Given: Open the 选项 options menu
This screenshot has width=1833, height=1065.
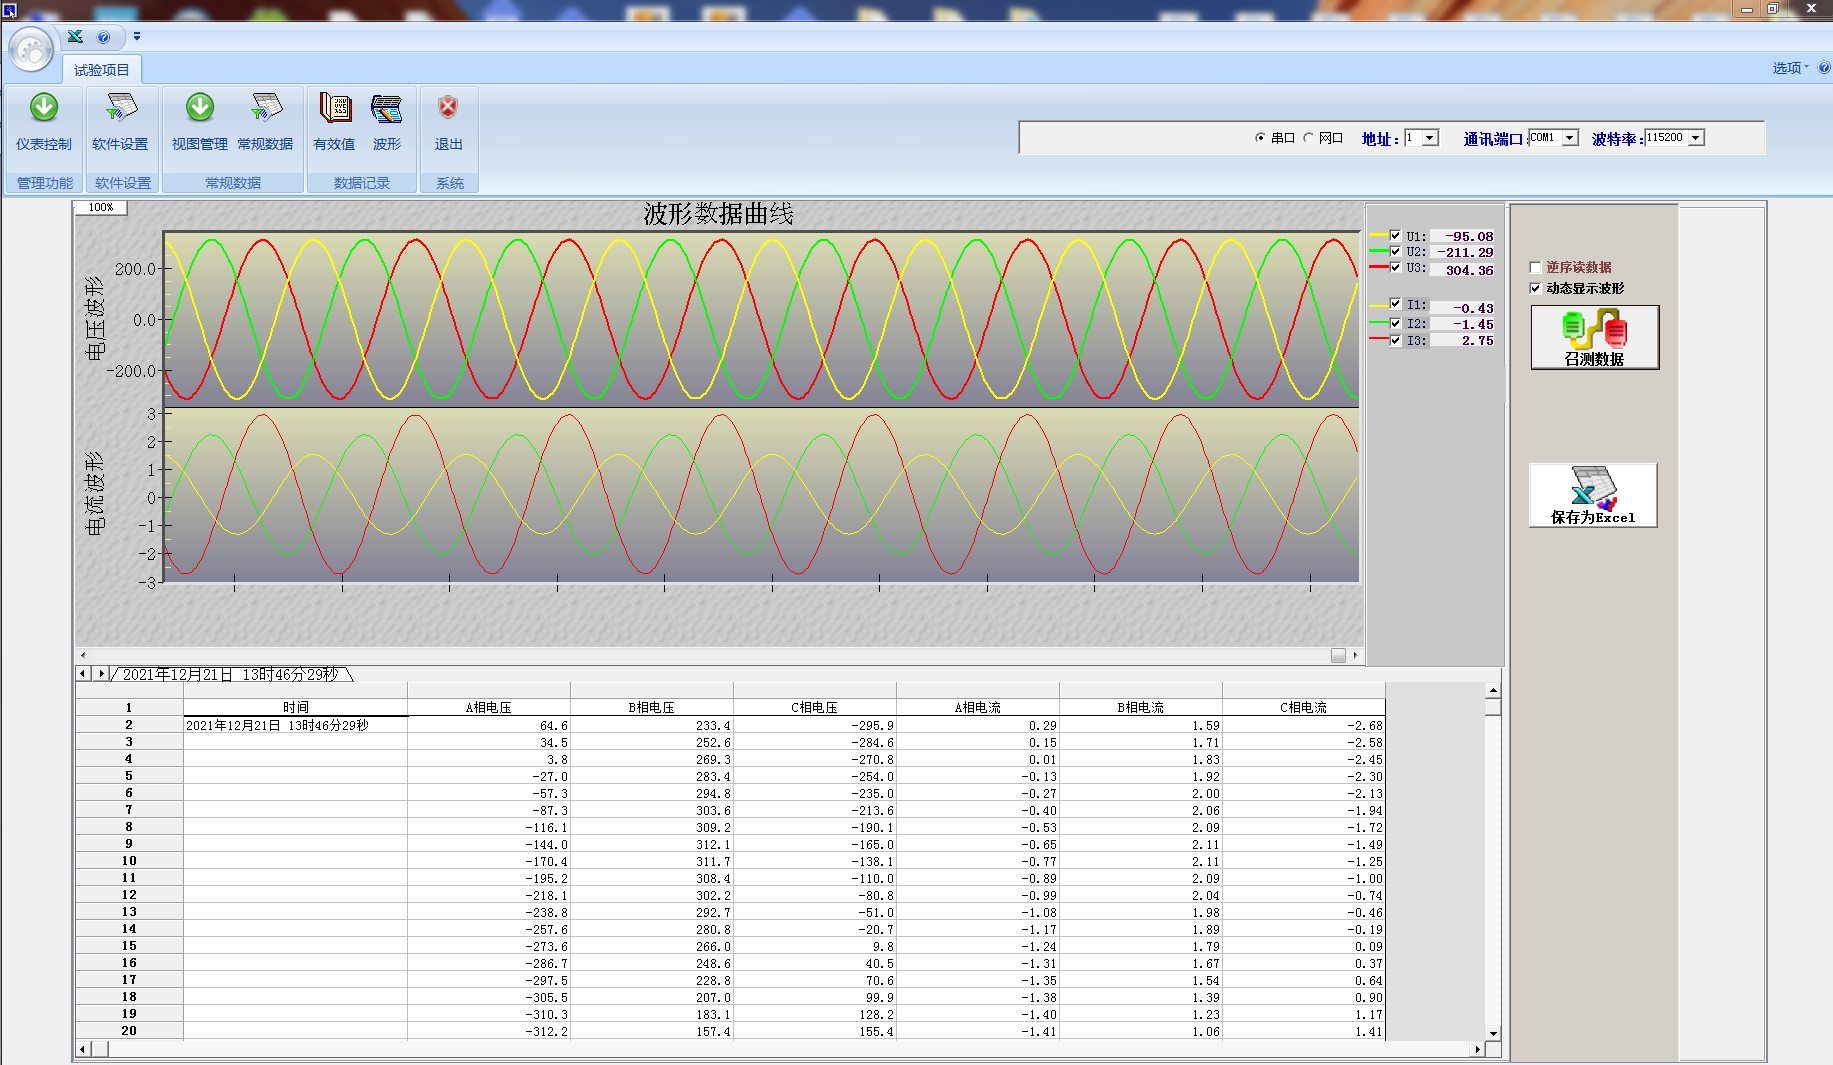Looking at the screenshot, I should tap(1789, 68).
